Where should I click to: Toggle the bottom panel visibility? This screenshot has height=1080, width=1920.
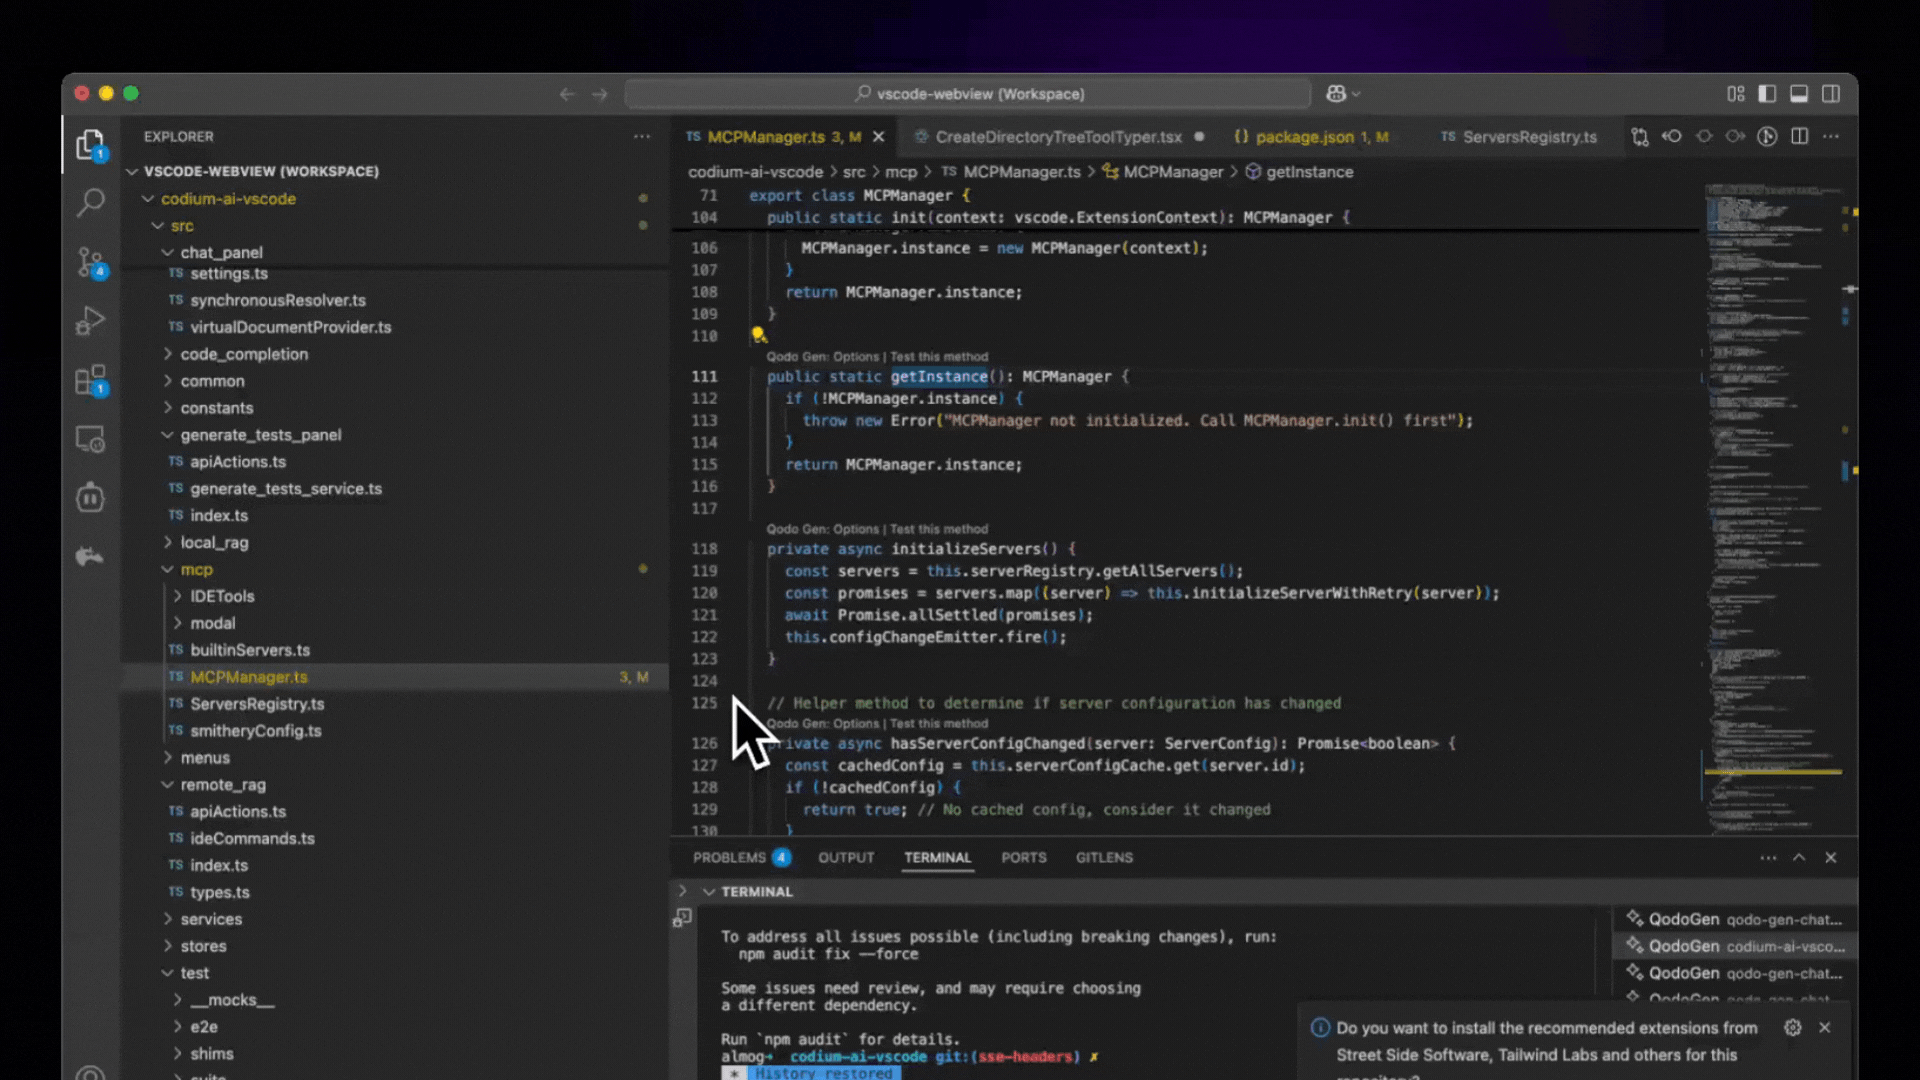pyautogui.click(x=1799, y=94)
